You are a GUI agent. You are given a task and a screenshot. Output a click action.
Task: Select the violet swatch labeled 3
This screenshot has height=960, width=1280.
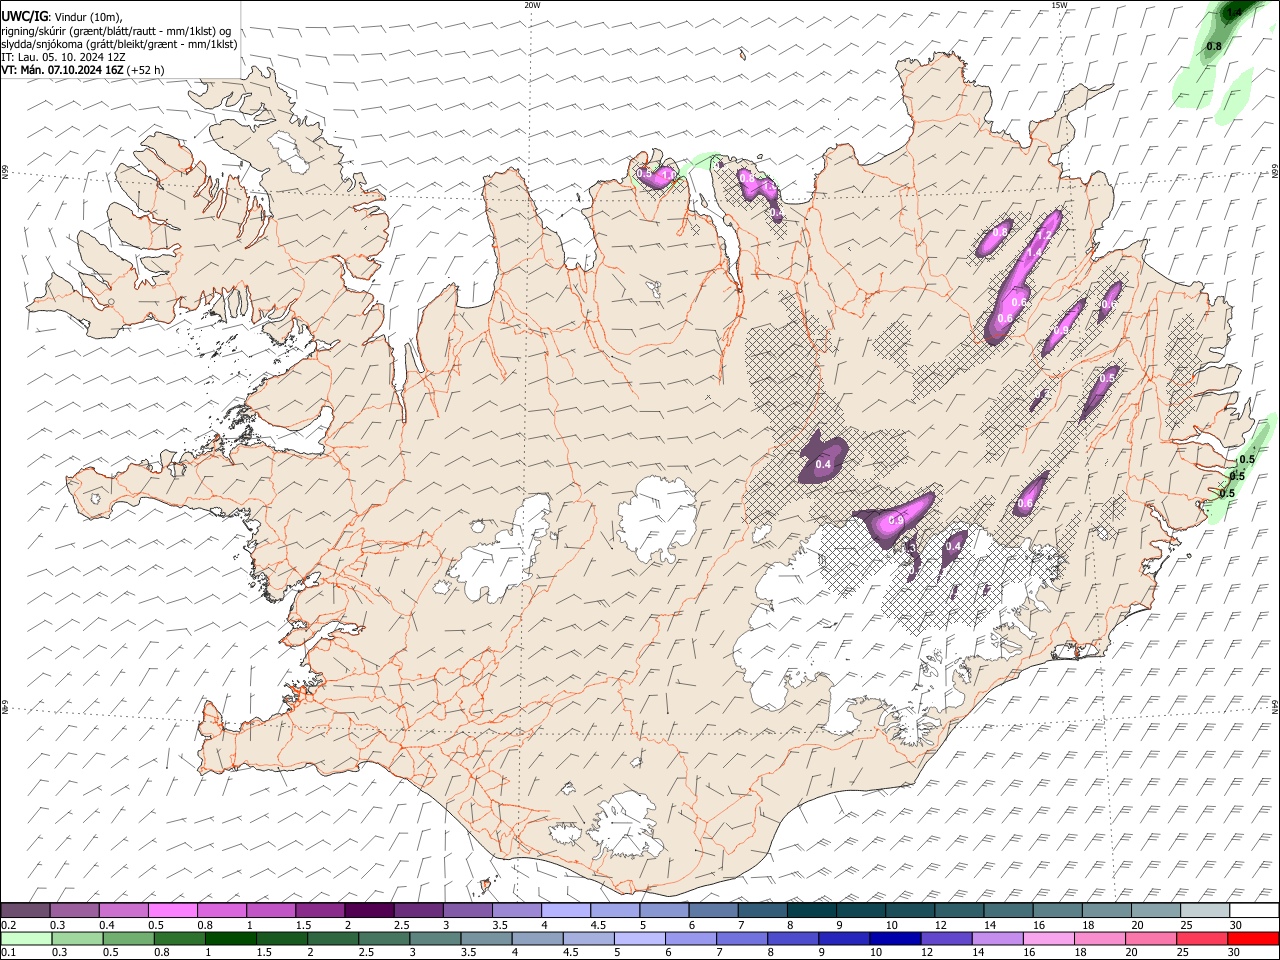coord(466,910)
